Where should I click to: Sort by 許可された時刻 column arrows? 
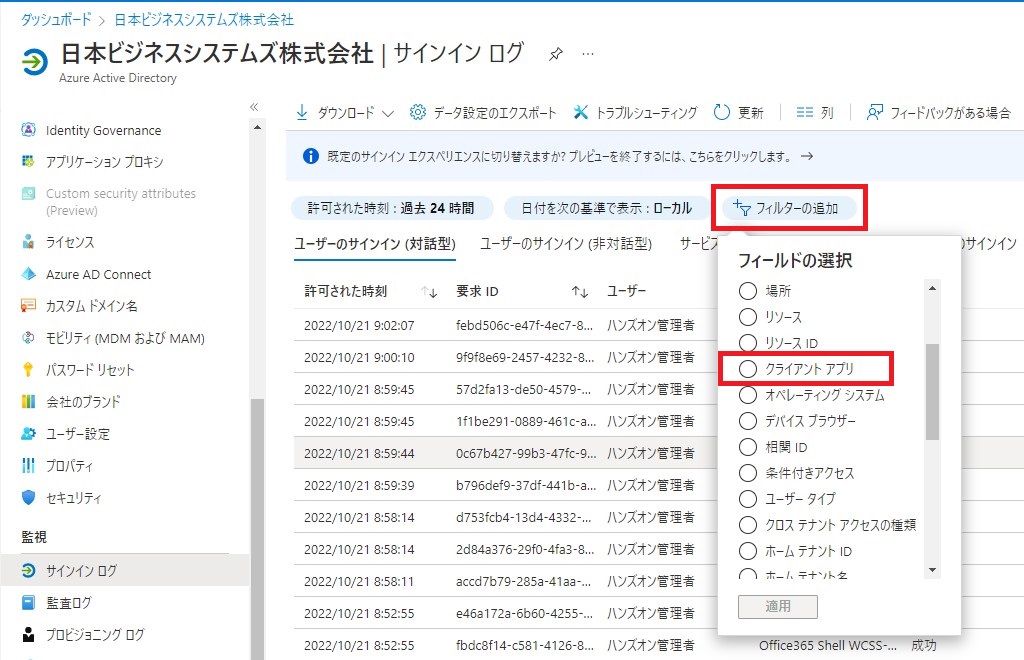(429, 292)
